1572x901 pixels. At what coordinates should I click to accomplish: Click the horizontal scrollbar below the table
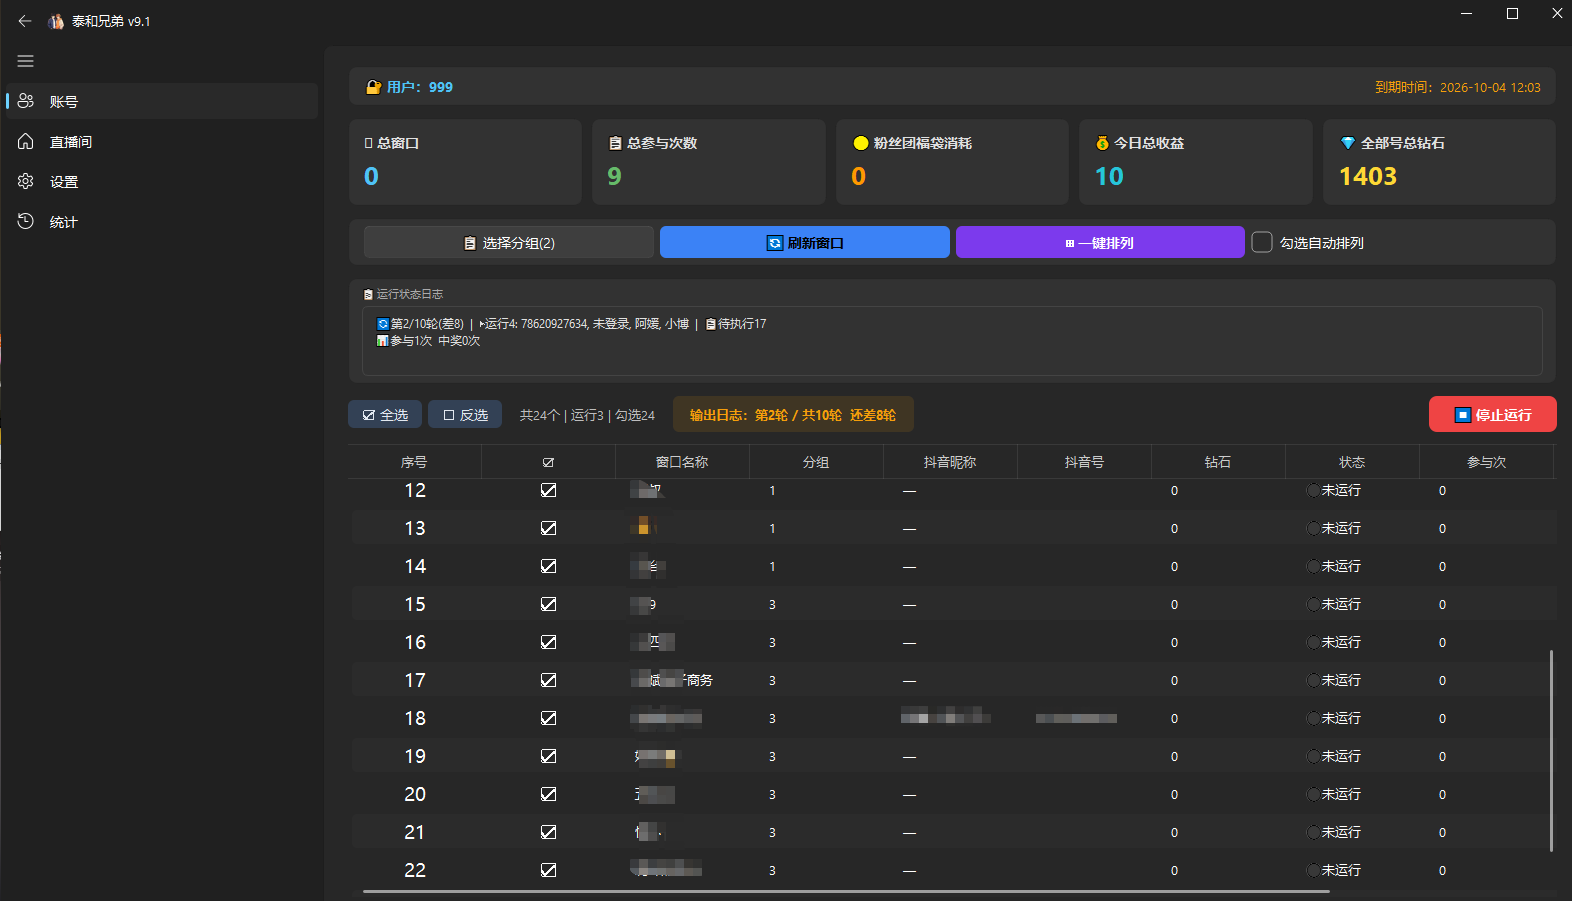846,891
